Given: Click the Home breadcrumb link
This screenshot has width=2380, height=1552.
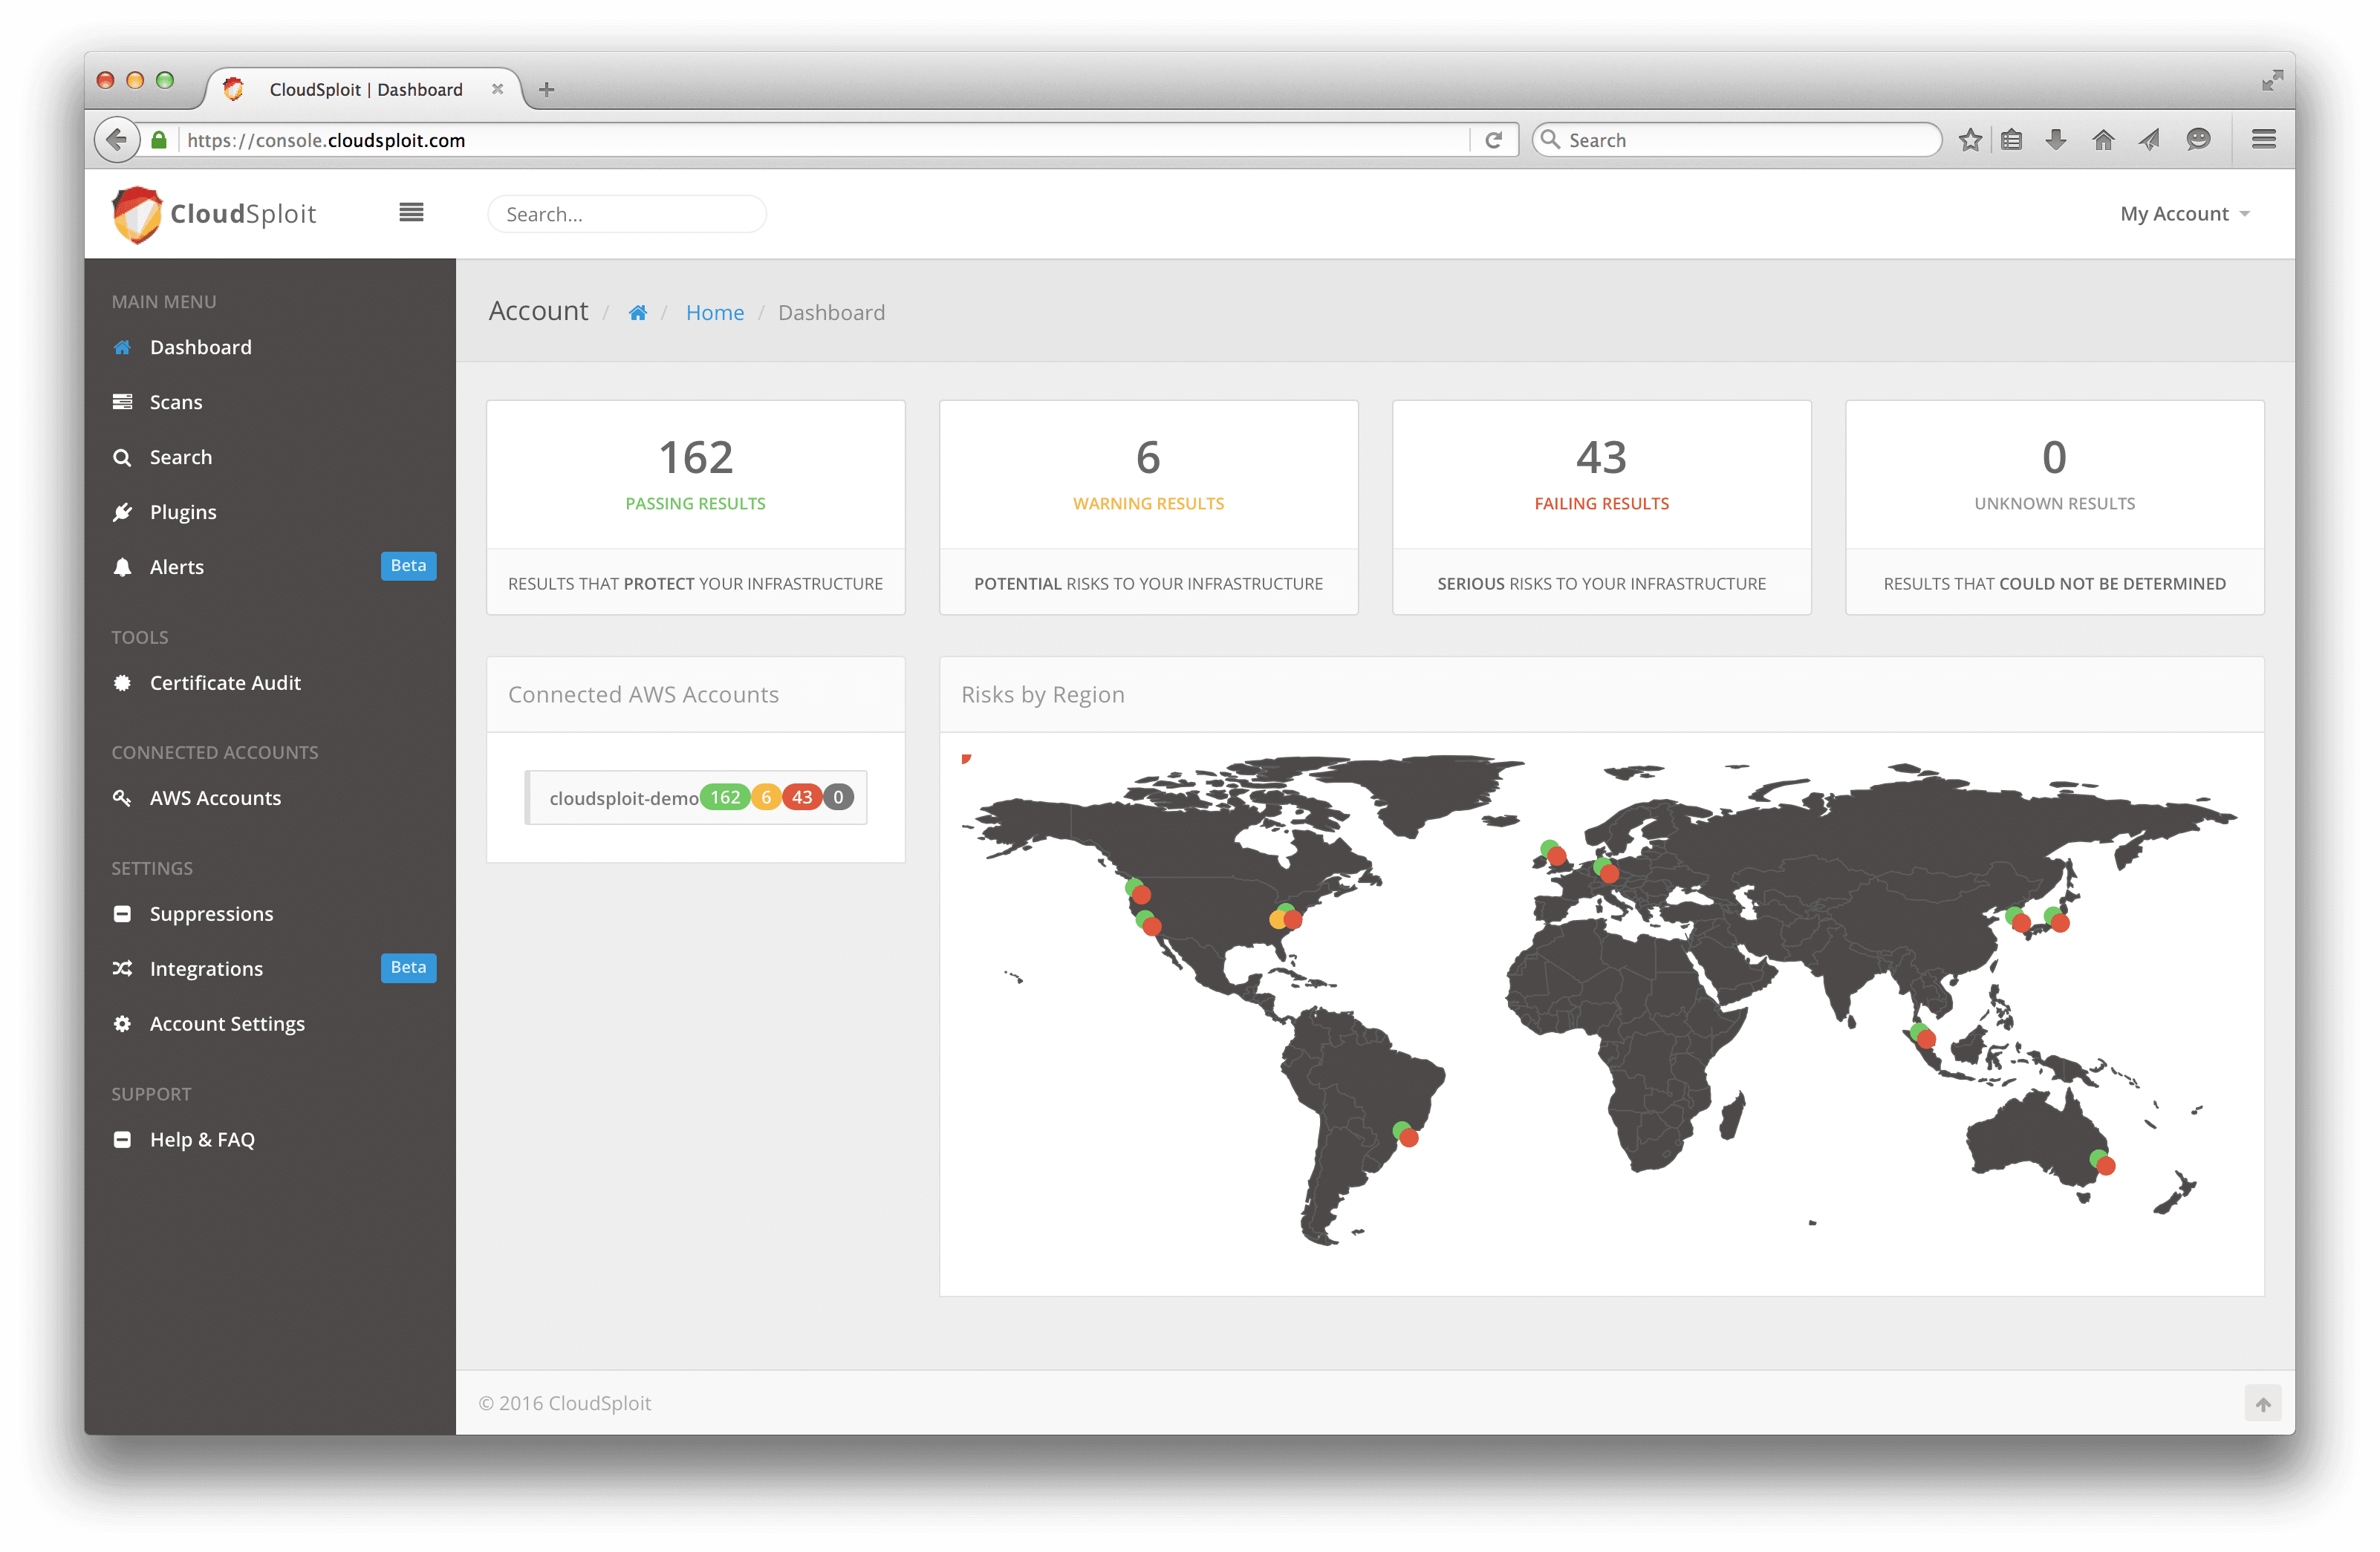Looking at the screenshot, I should [x=714, y=313].
